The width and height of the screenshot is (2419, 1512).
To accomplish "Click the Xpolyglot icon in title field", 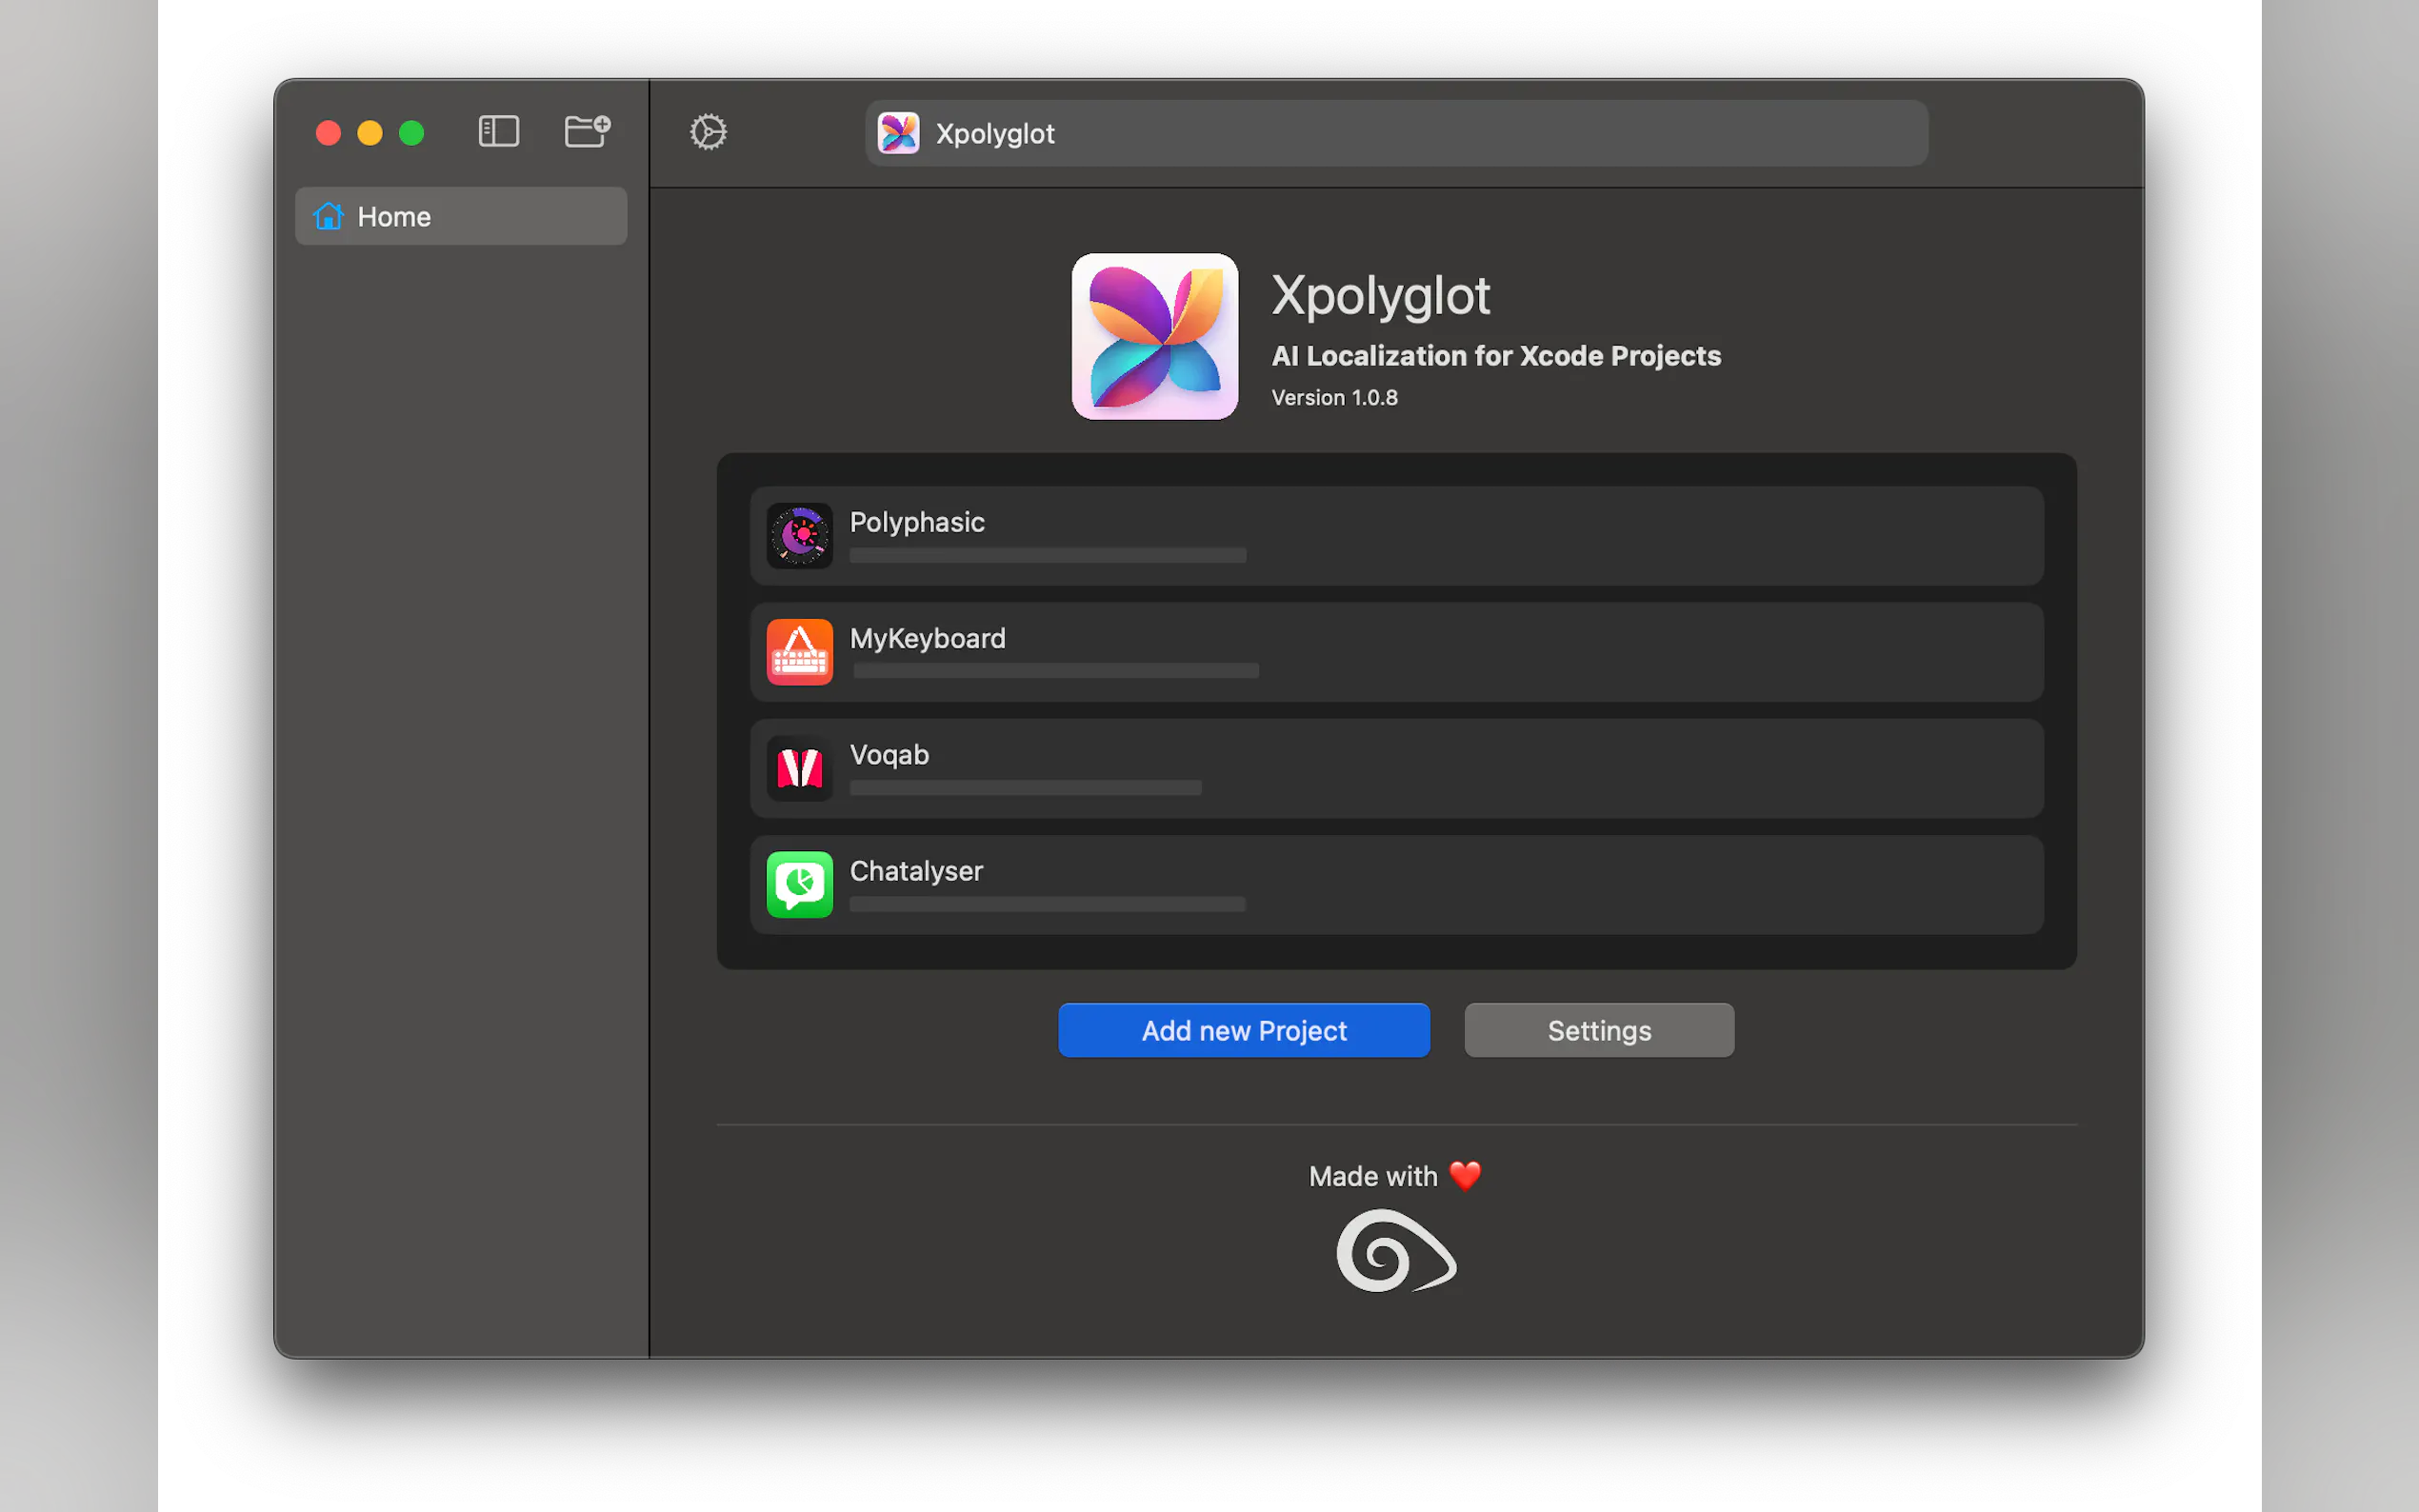I will 898,133.
